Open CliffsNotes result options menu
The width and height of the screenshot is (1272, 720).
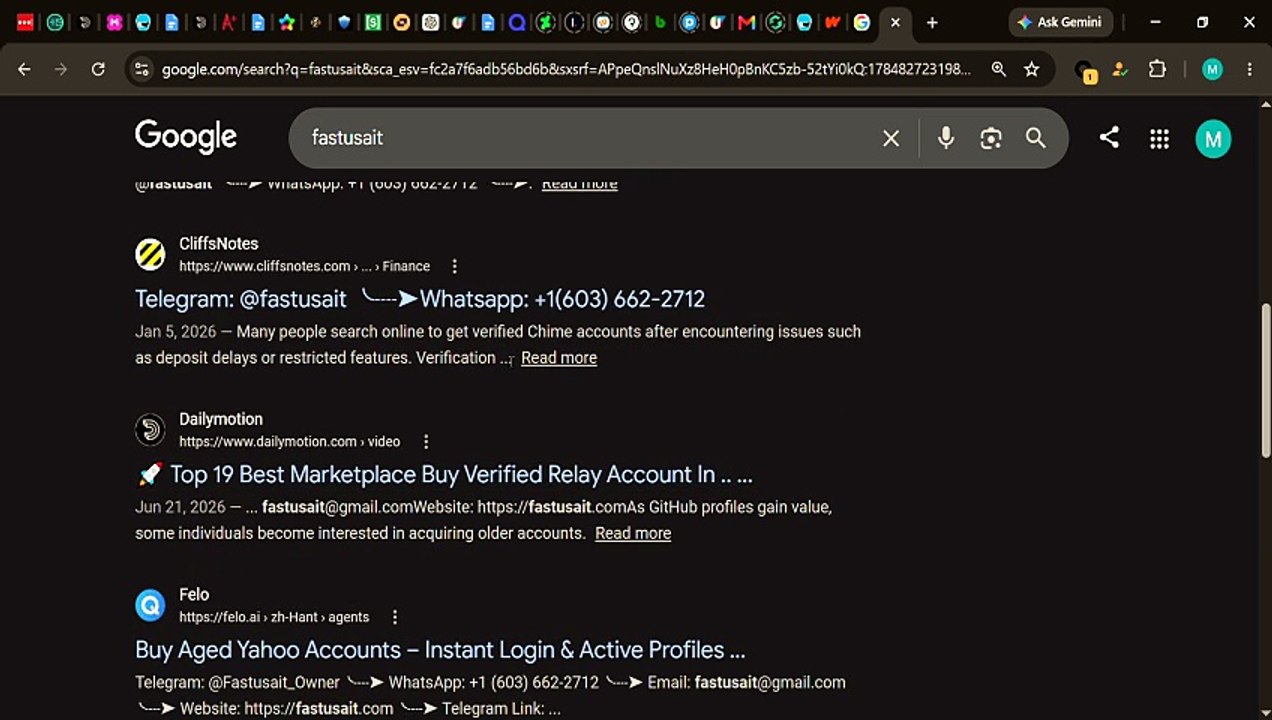tap(454, 266)
